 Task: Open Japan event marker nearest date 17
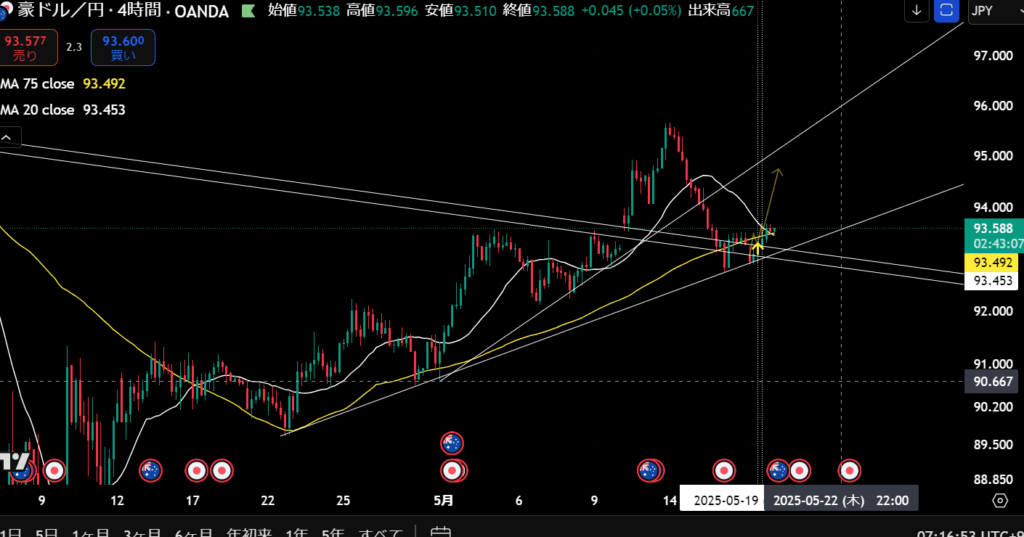197,470
